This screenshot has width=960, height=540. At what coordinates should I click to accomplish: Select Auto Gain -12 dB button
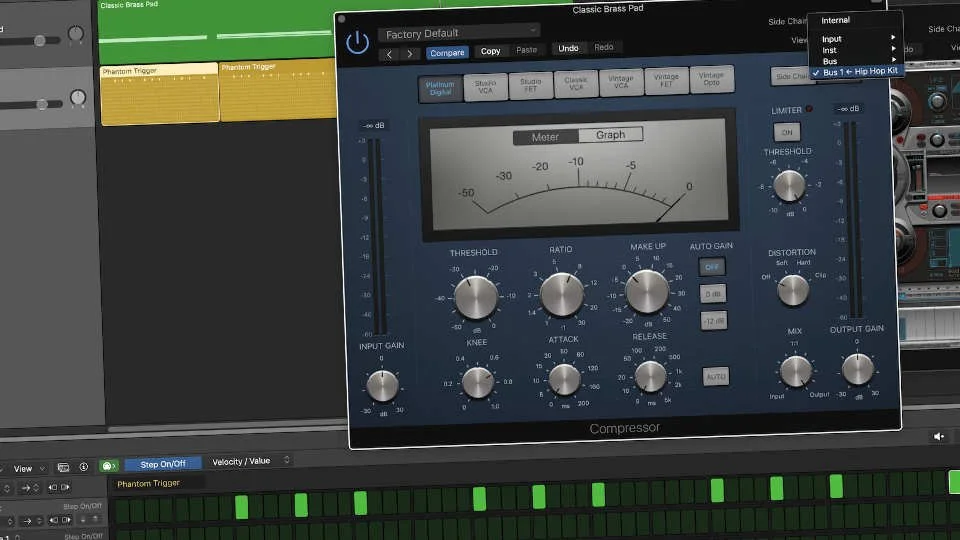714,321
